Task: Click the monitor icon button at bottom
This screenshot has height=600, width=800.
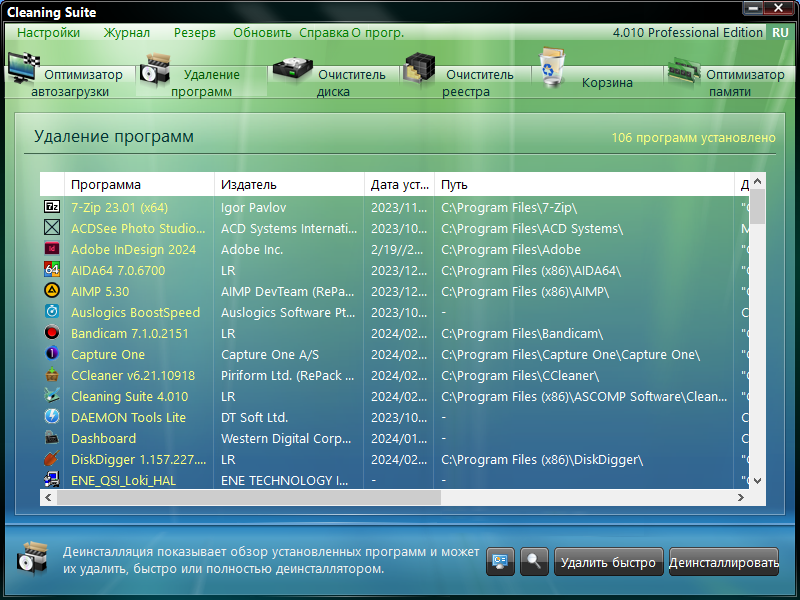Action: [x=500, y=562]
